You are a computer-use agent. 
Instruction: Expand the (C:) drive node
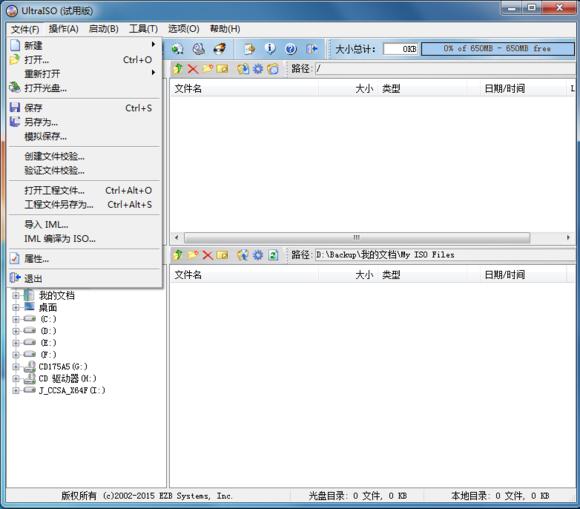click(16, 319)
